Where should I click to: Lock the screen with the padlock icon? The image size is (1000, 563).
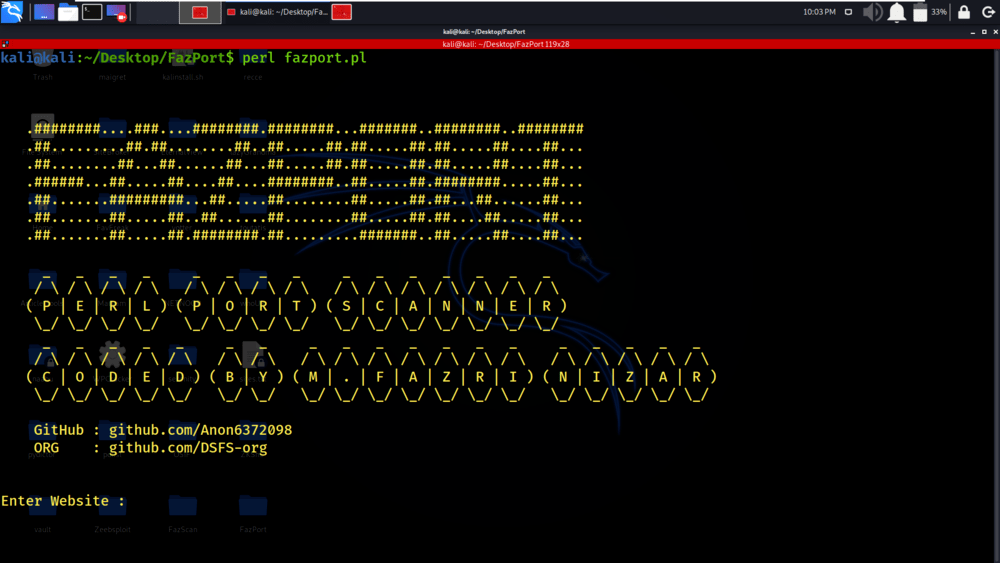[x=964, y=12]
